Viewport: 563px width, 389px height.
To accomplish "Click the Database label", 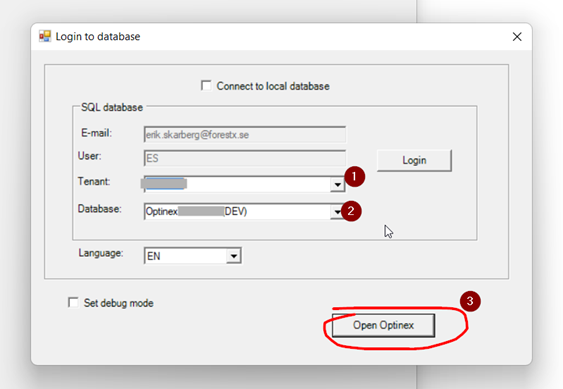I will [x=99, y=209].
